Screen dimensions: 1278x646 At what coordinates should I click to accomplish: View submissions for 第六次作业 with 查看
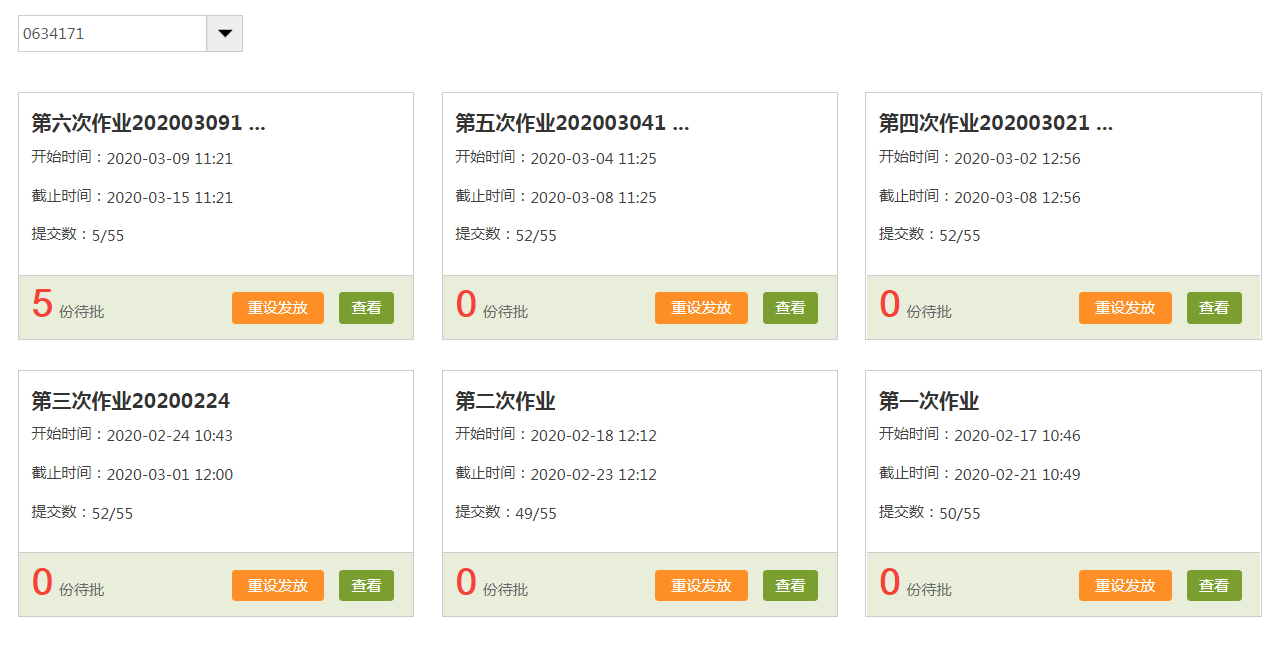[366, 308]
